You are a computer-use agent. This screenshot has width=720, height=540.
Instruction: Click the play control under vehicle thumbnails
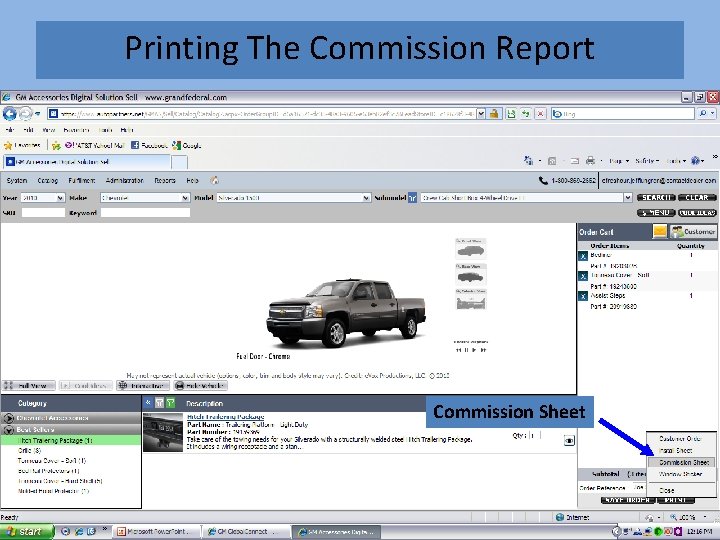tap(475, 350)
